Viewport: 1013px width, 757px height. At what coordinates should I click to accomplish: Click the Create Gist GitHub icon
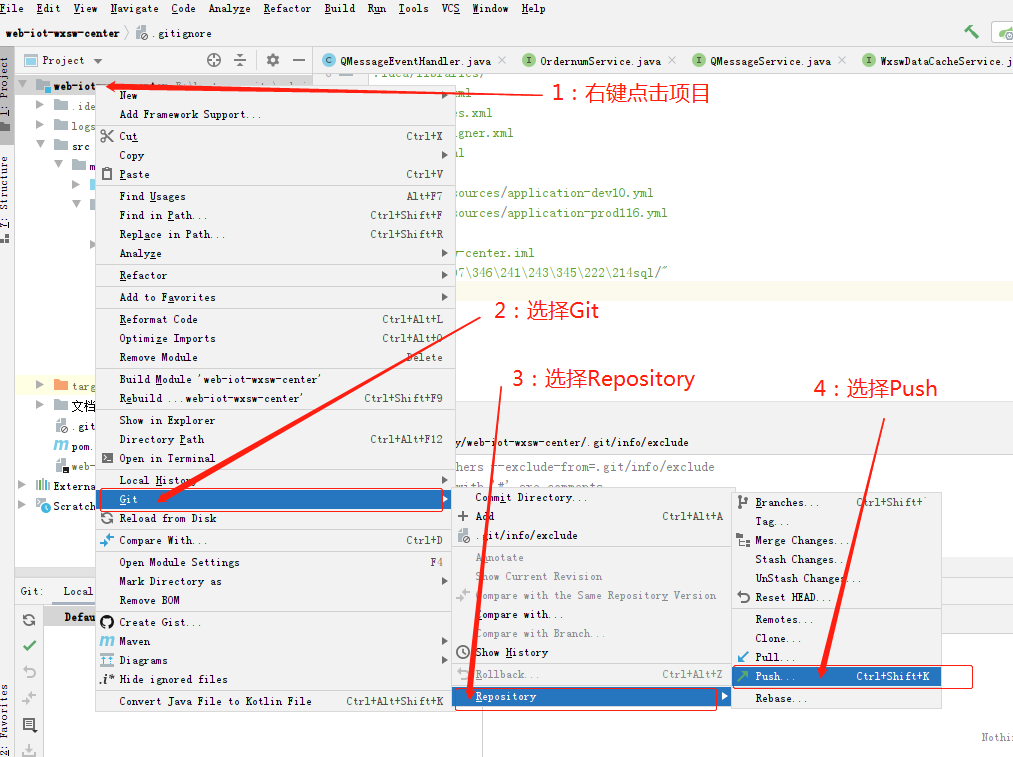[x=107, y=622]
